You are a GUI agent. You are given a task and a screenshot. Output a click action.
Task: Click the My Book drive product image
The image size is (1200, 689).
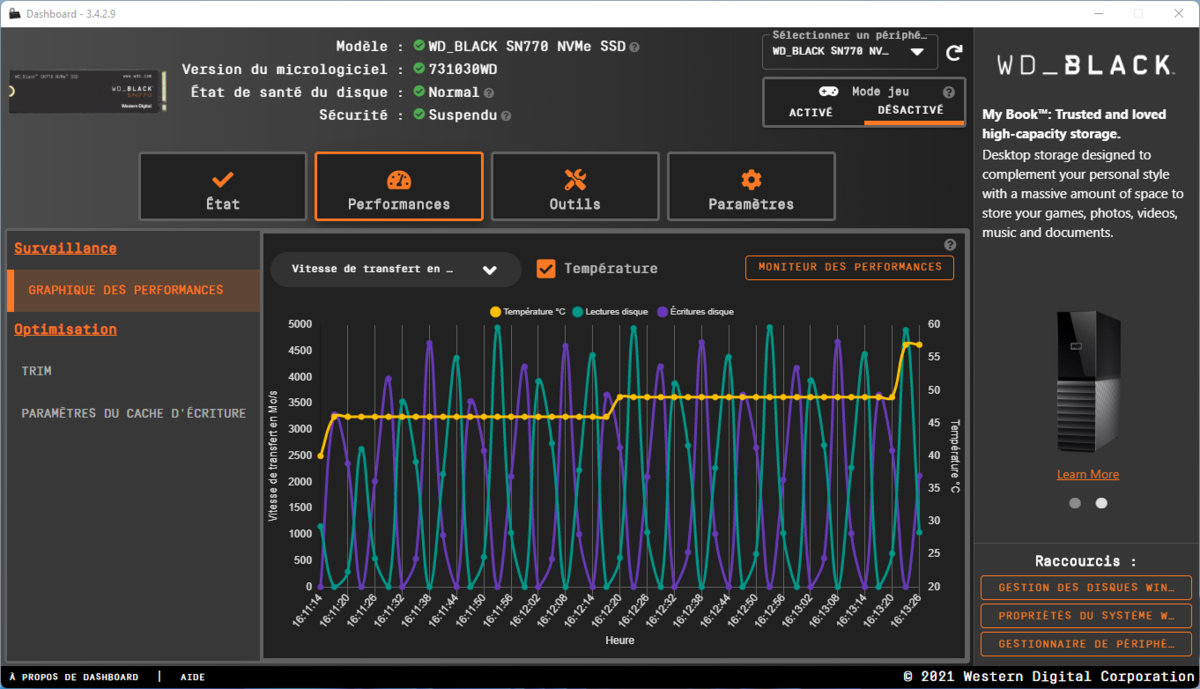pyautogui.click(x=1088, y=381)
